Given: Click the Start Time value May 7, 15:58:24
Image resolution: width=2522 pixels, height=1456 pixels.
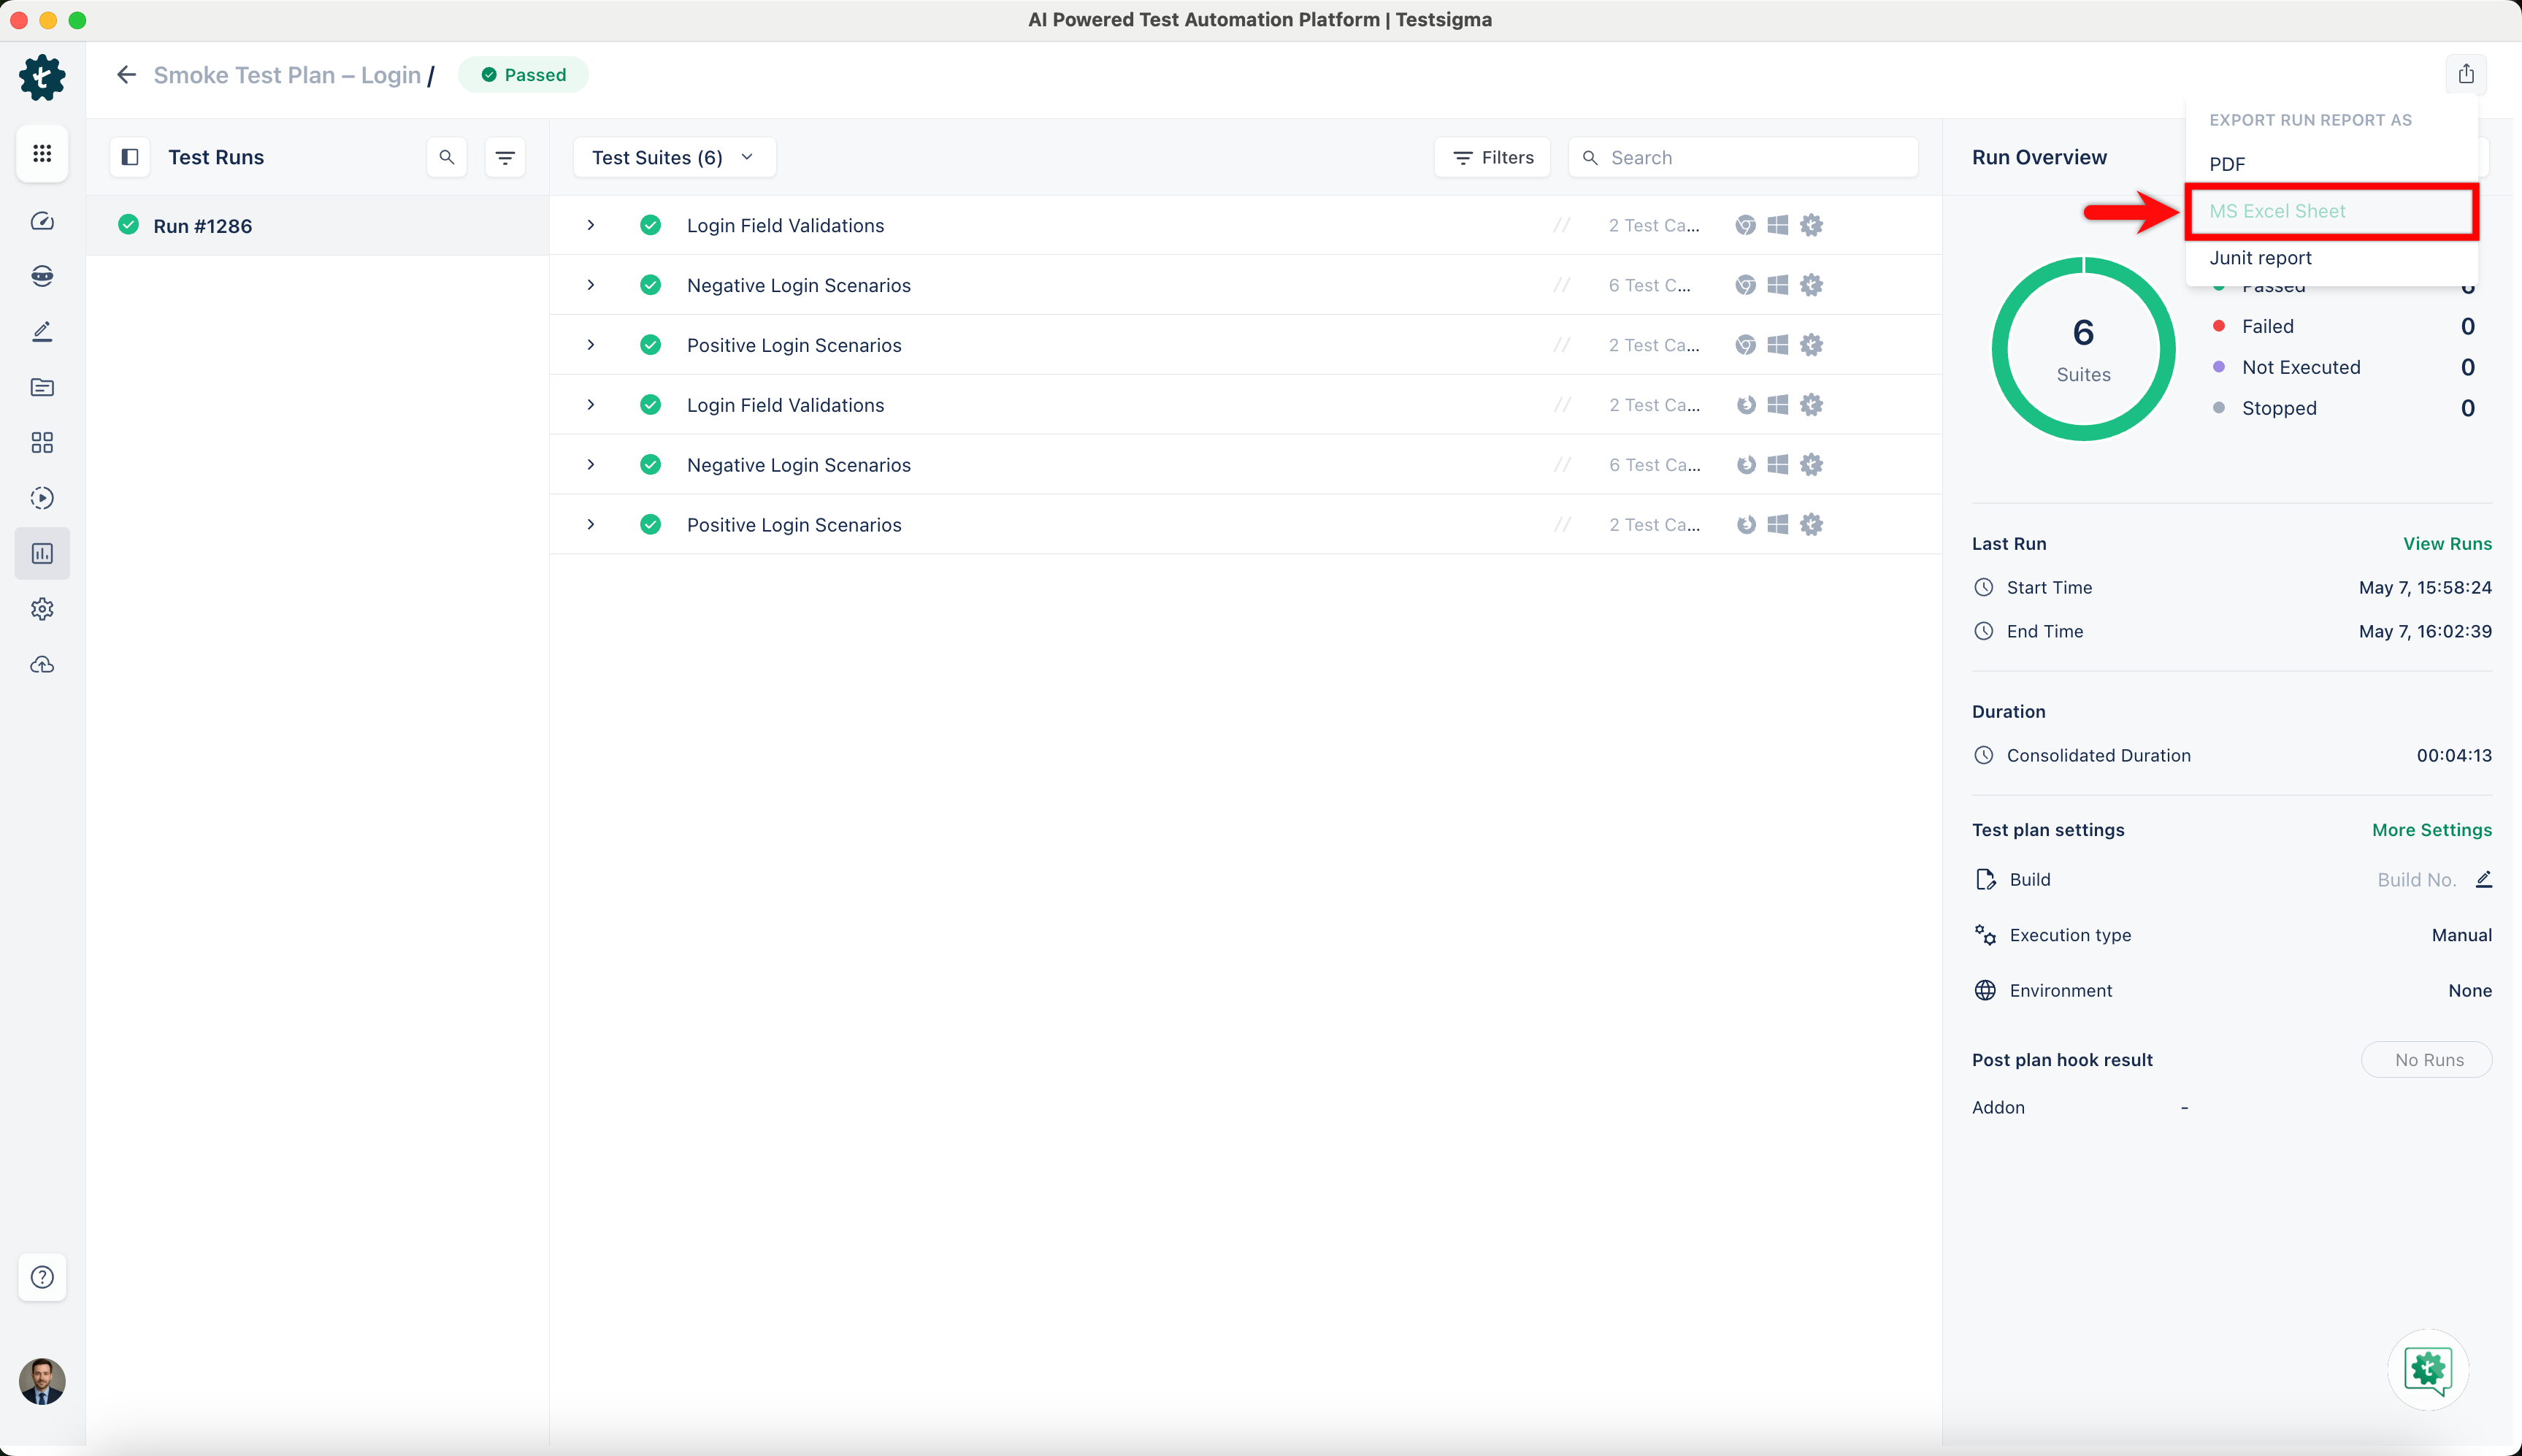Looking at the screenshot, I should point(2425,588).
